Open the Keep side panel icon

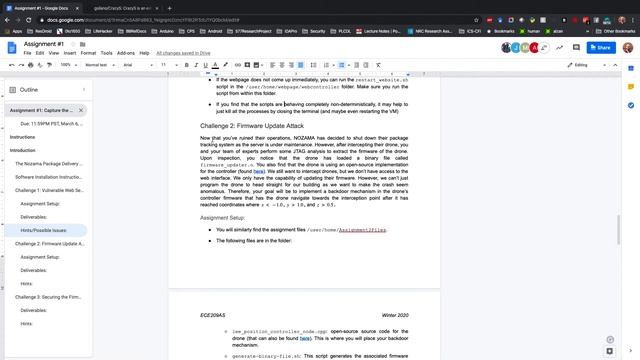click(631, 87)
